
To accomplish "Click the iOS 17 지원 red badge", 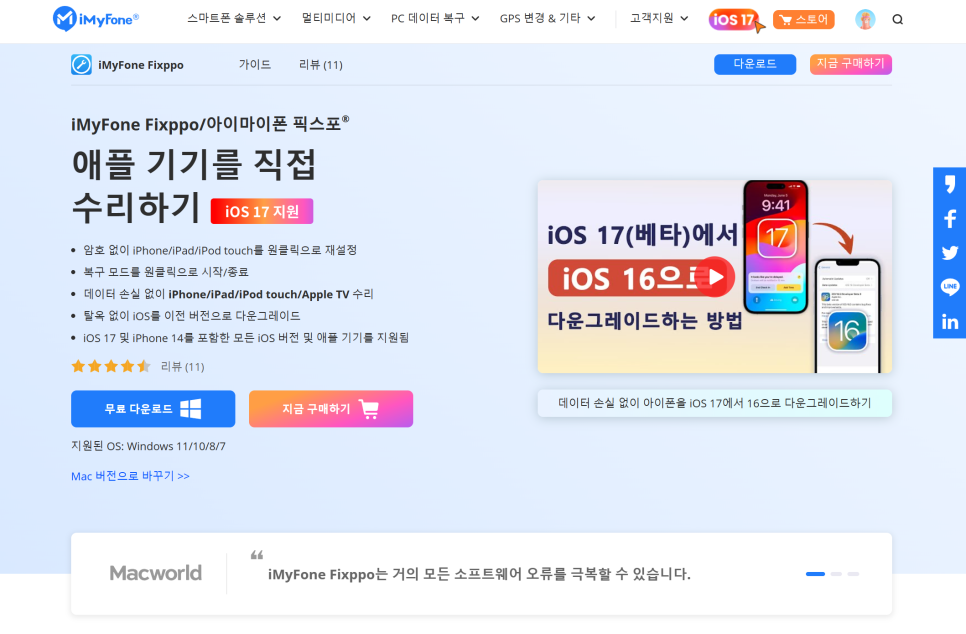I will (x=262, y=211).
